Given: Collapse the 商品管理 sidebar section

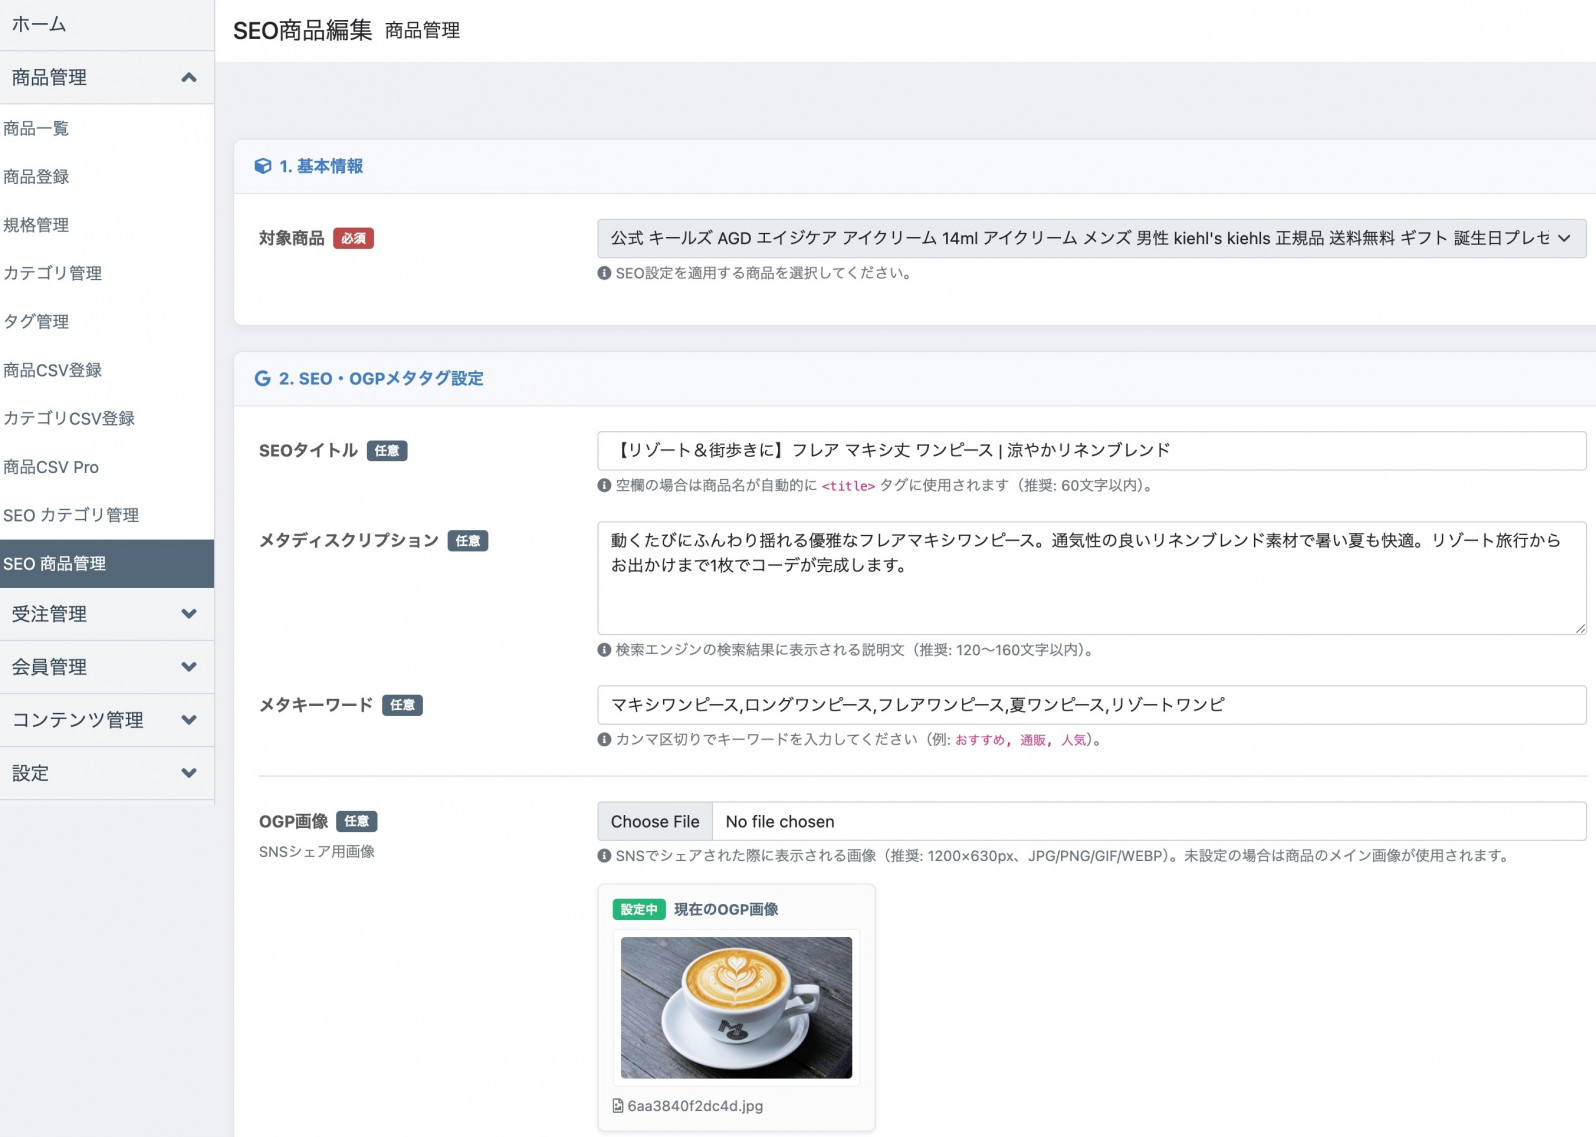Looking at the screenshot, I should pyautogui.click(x=107, y=77).
